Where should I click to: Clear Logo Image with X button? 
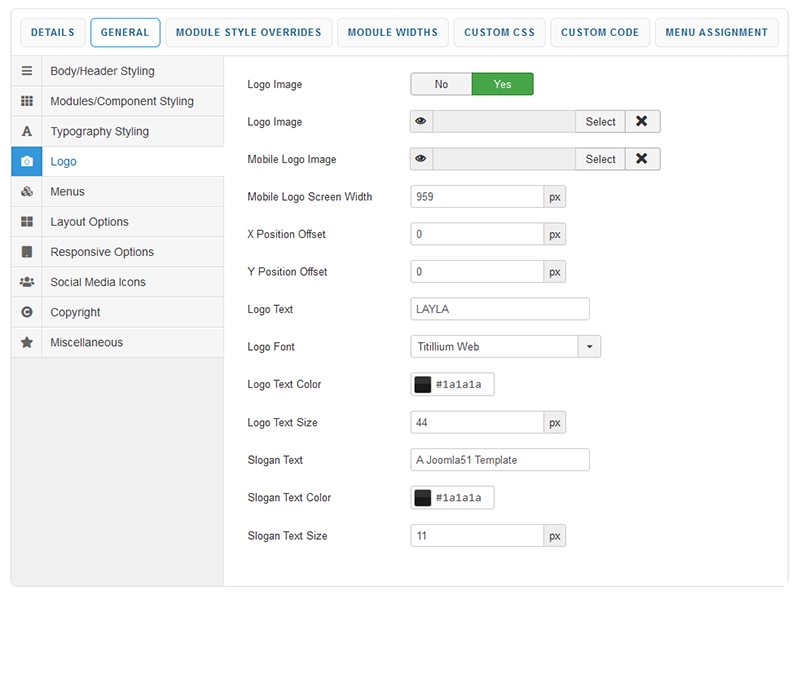[642, 122]
